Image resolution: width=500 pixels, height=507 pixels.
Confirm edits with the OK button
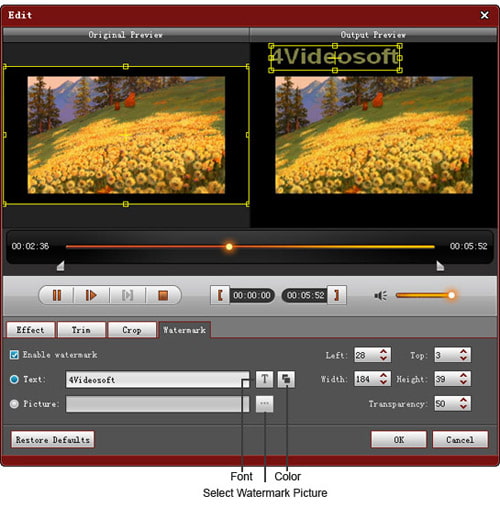[x=399, y=440]
